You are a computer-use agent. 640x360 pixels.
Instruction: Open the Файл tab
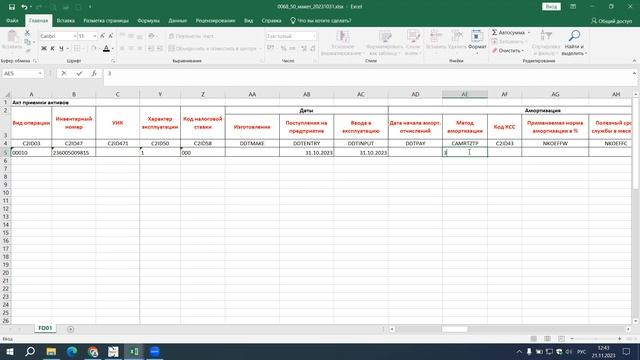tap(12, 20)
